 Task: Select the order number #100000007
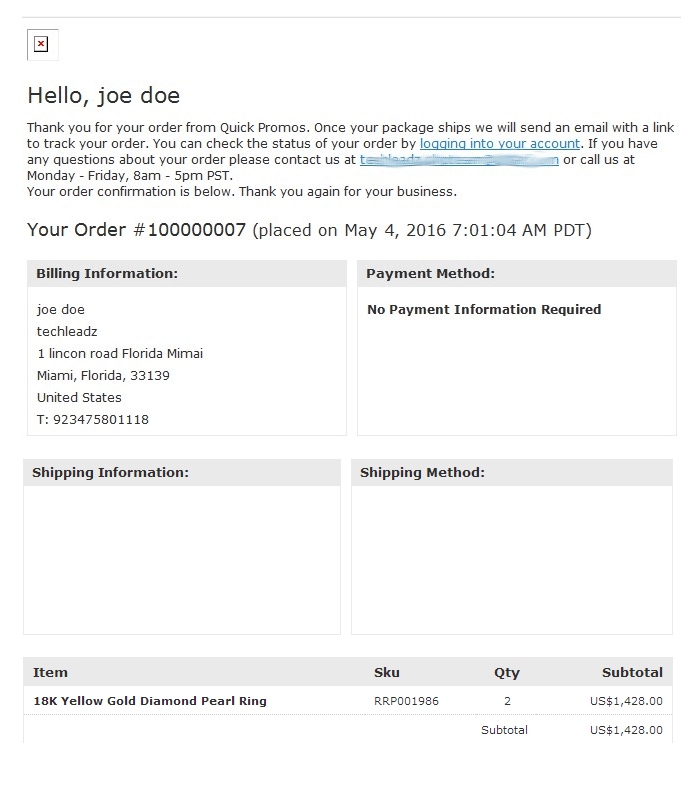click(x=189, y=230)
